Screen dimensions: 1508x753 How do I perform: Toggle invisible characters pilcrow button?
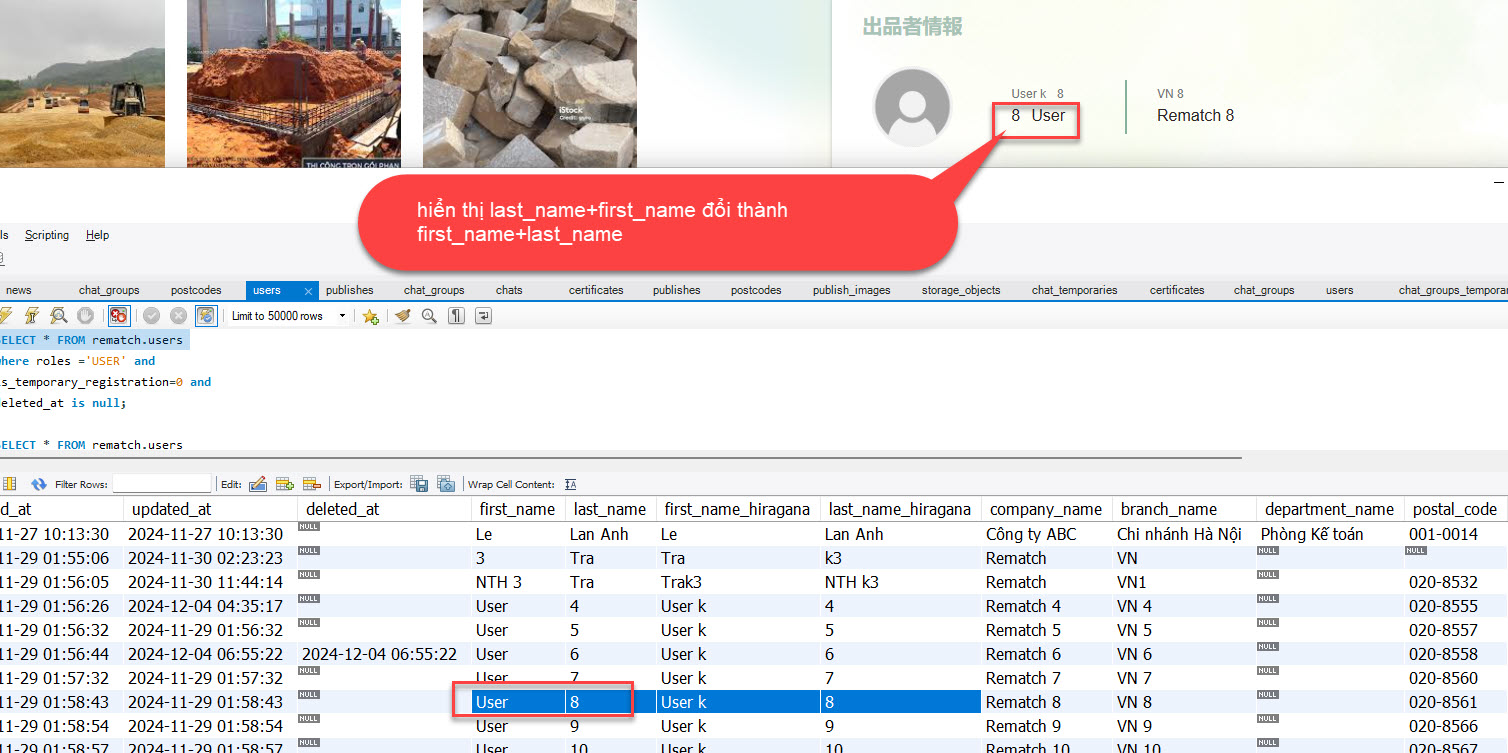point(456,316)
